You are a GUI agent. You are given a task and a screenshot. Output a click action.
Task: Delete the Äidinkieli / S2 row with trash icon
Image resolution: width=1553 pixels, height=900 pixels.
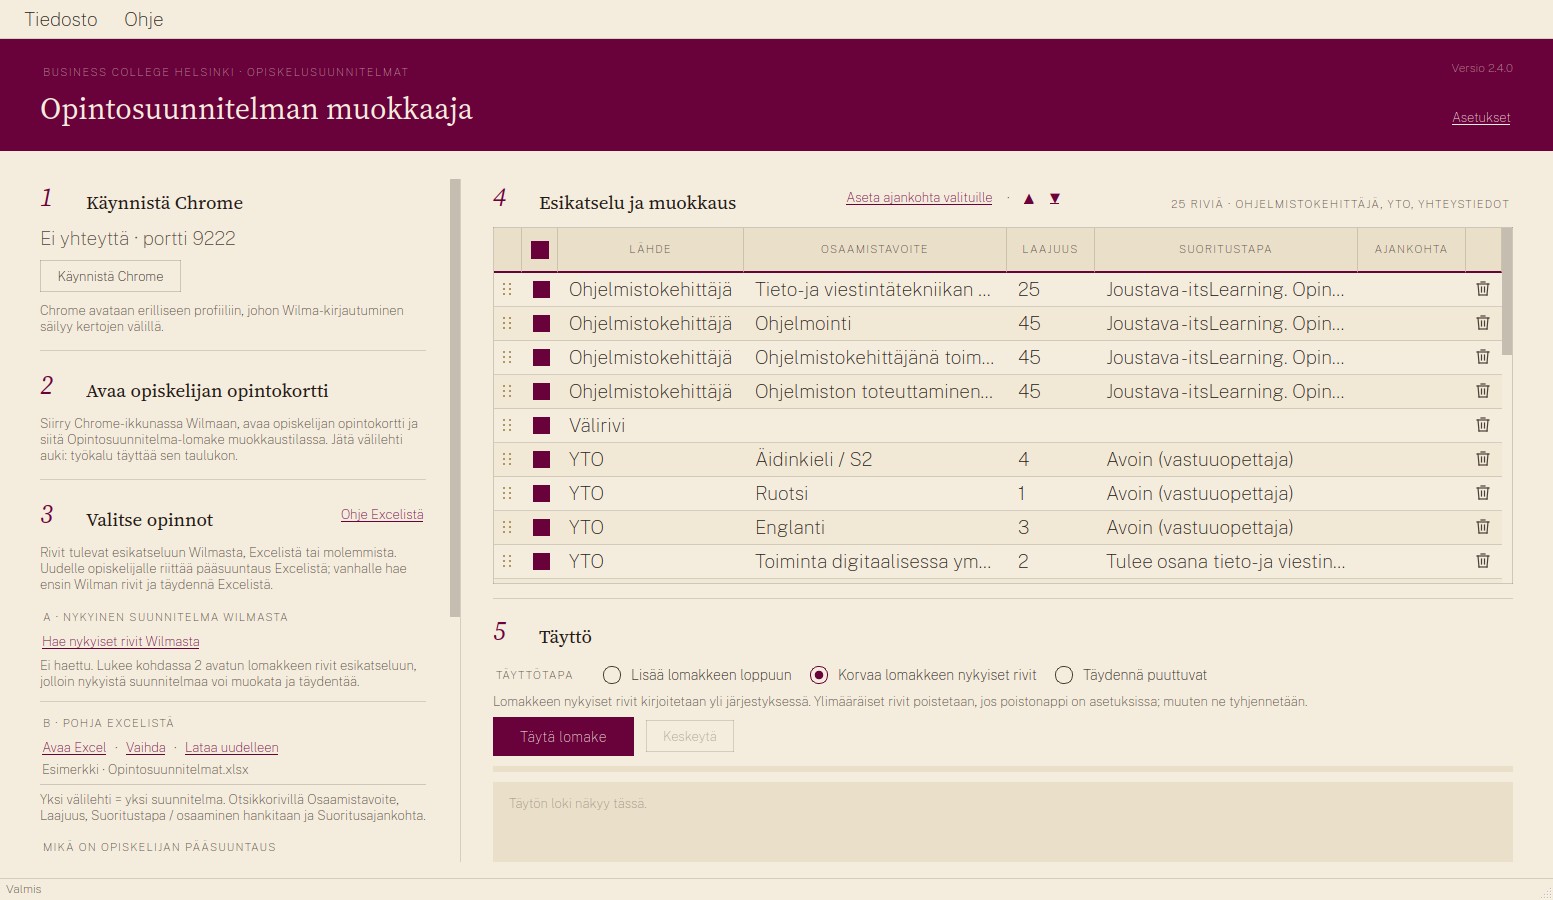pos(1483,459)
